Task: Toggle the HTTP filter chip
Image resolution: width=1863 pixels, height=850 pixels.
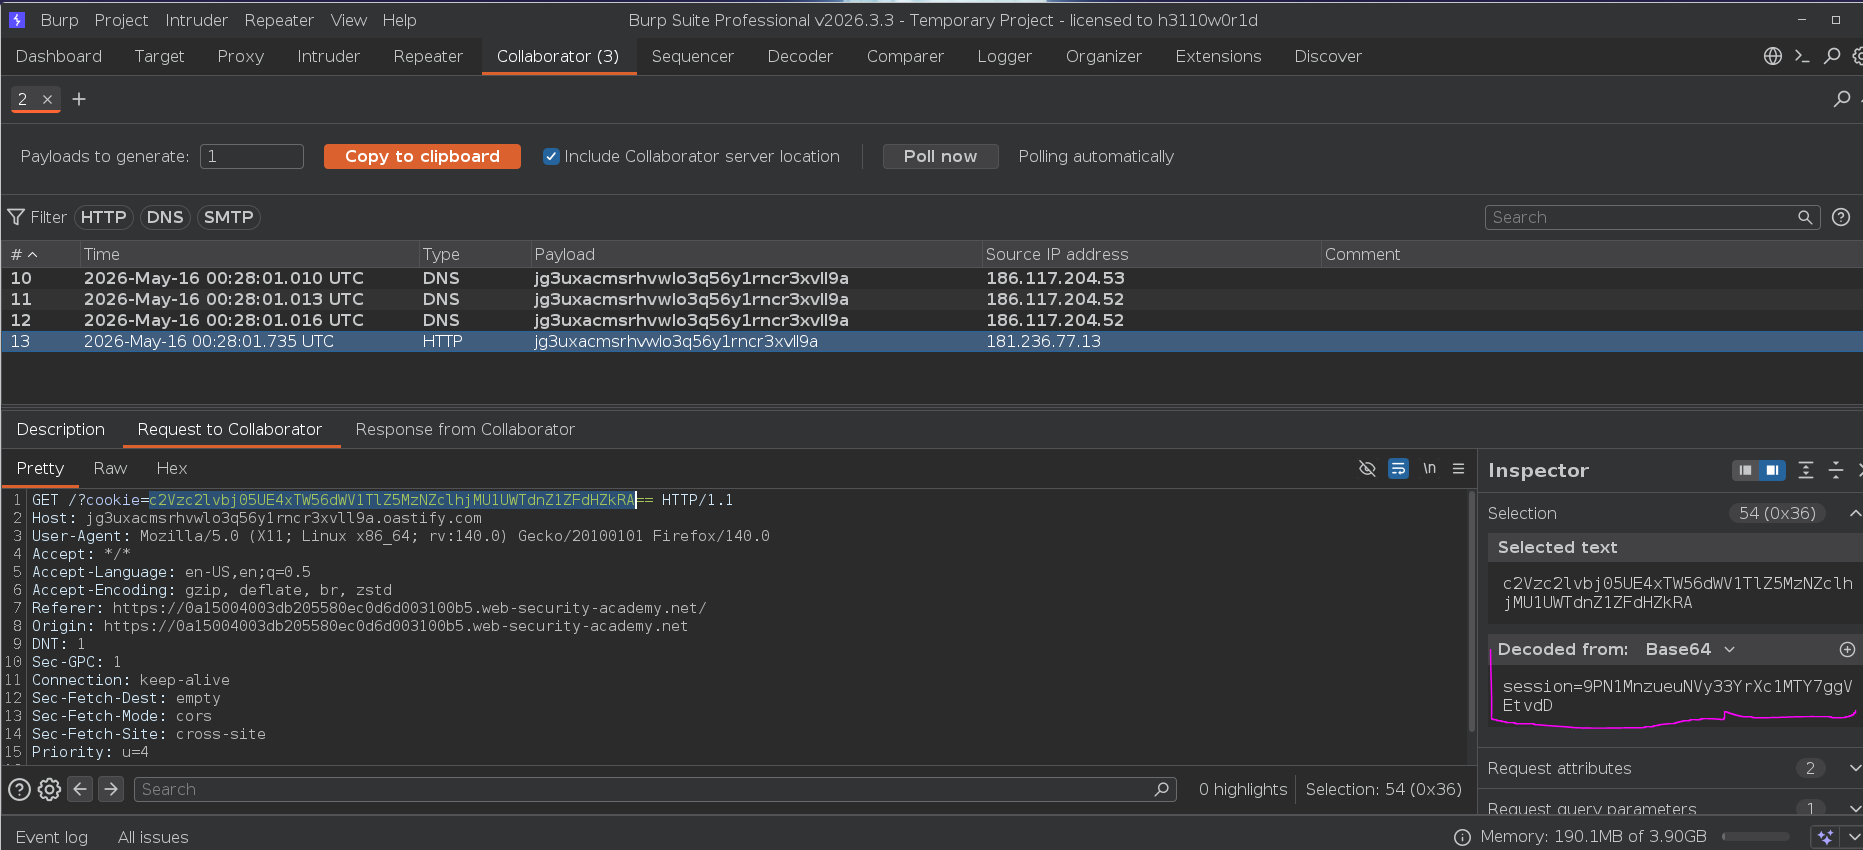Action: coord(103,217)
